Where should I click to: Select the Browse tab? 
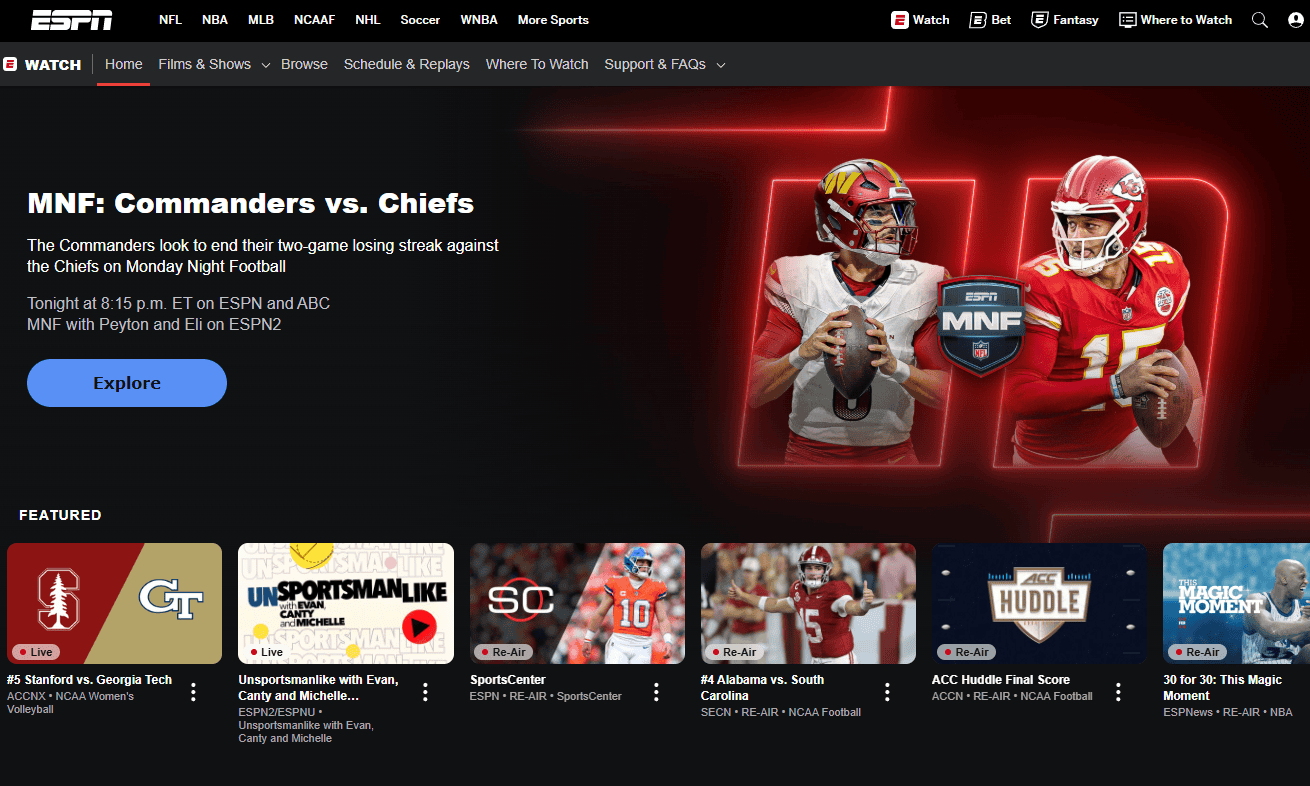[304, 64]
